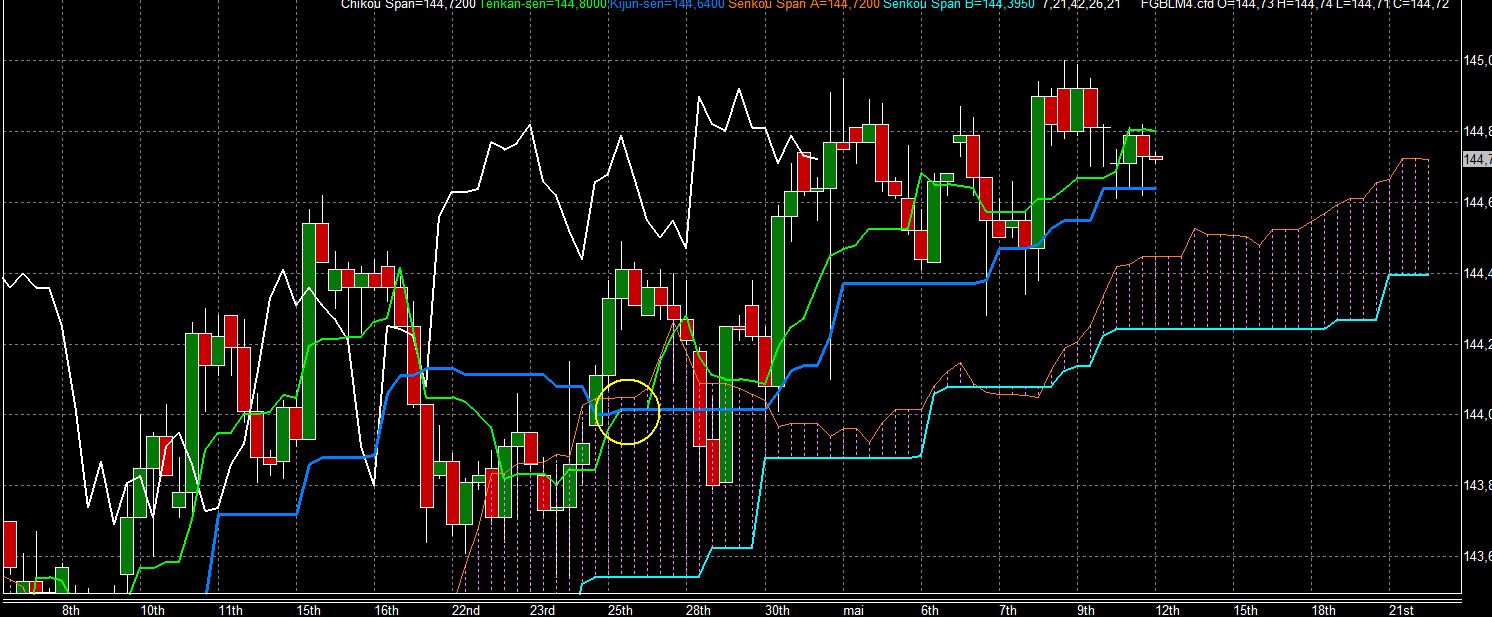
Task: Click the 18th date label on time axis
Action: (1324, 609)
